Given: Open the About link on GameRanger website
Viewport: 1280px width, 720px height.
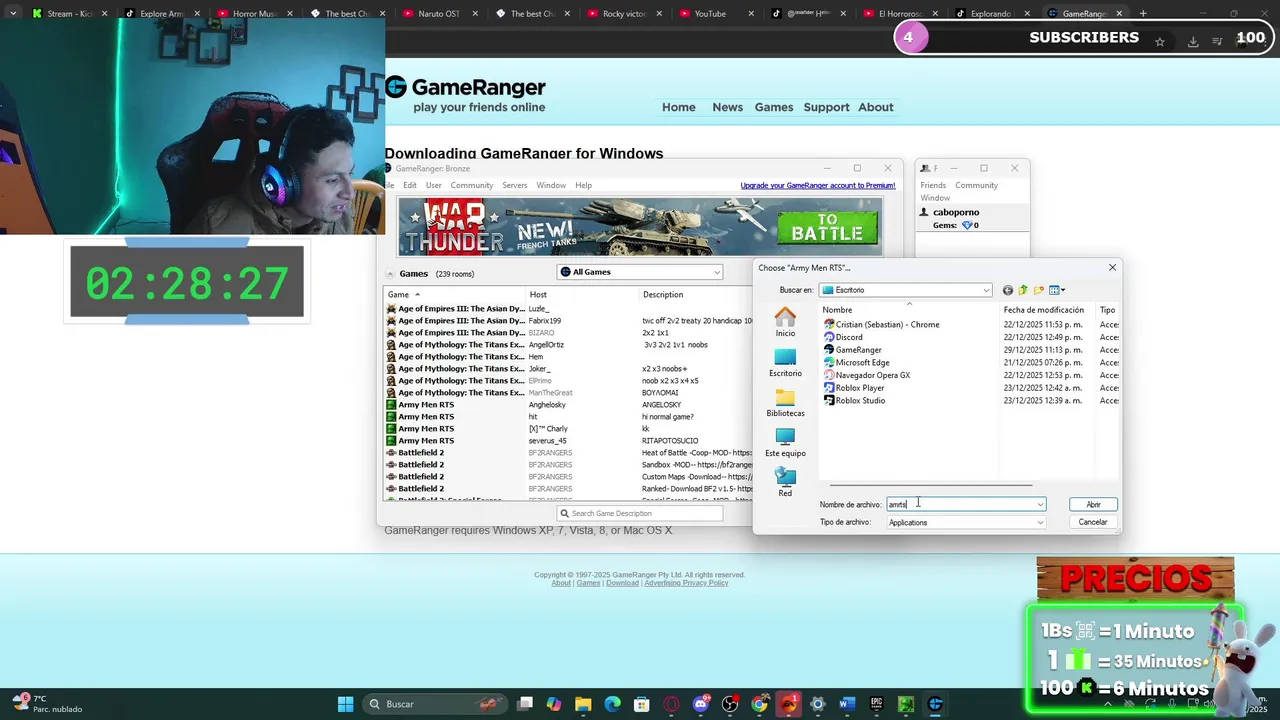Looking at the screenshot, I should pyautogui.click(x=875, y=107).
